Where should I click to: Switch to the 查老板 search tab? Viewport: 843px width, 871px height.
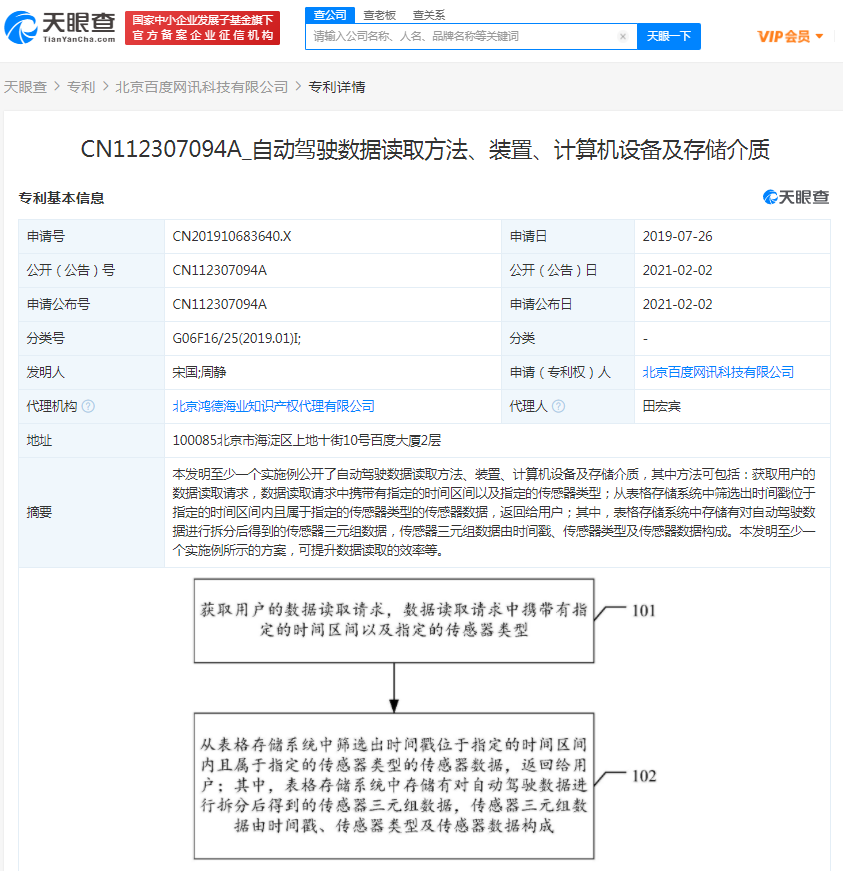pyautogui.click(x=379, y=15)
